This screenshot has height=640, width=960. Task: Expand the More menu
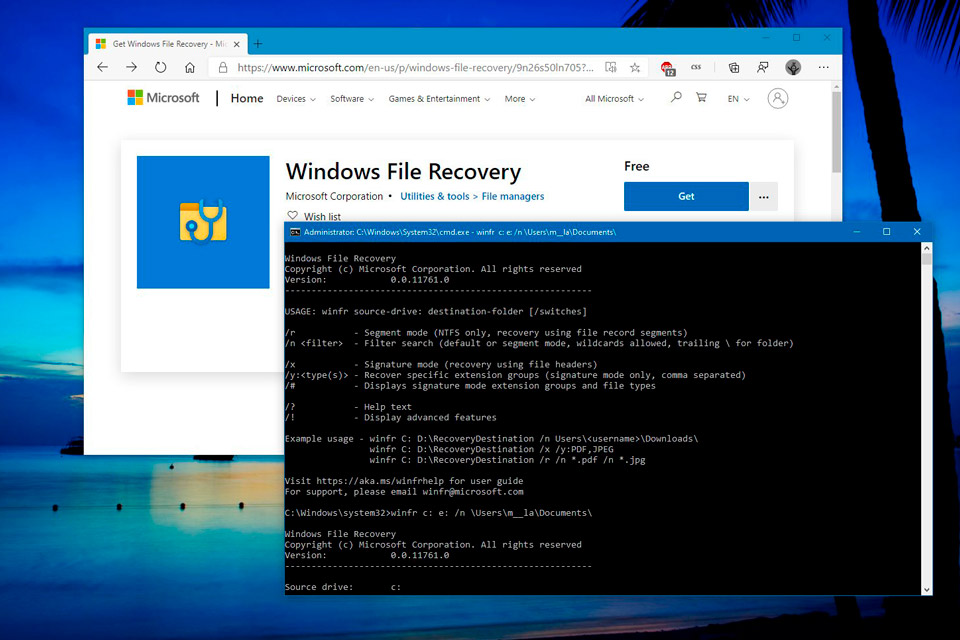(x=520, y=99)
